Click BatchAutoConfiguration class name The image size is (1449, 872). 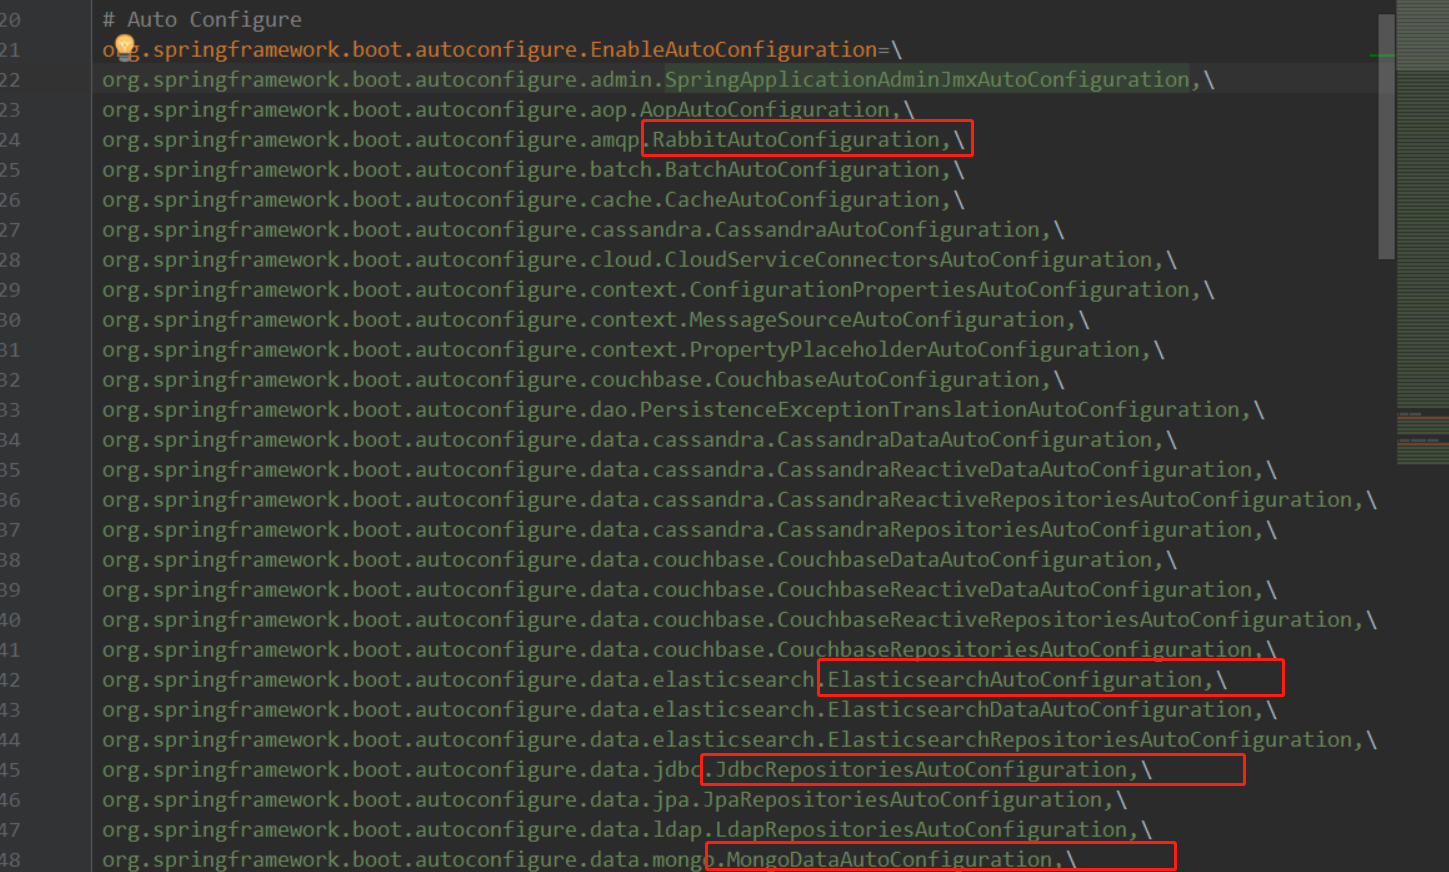(x=802, y=169)
